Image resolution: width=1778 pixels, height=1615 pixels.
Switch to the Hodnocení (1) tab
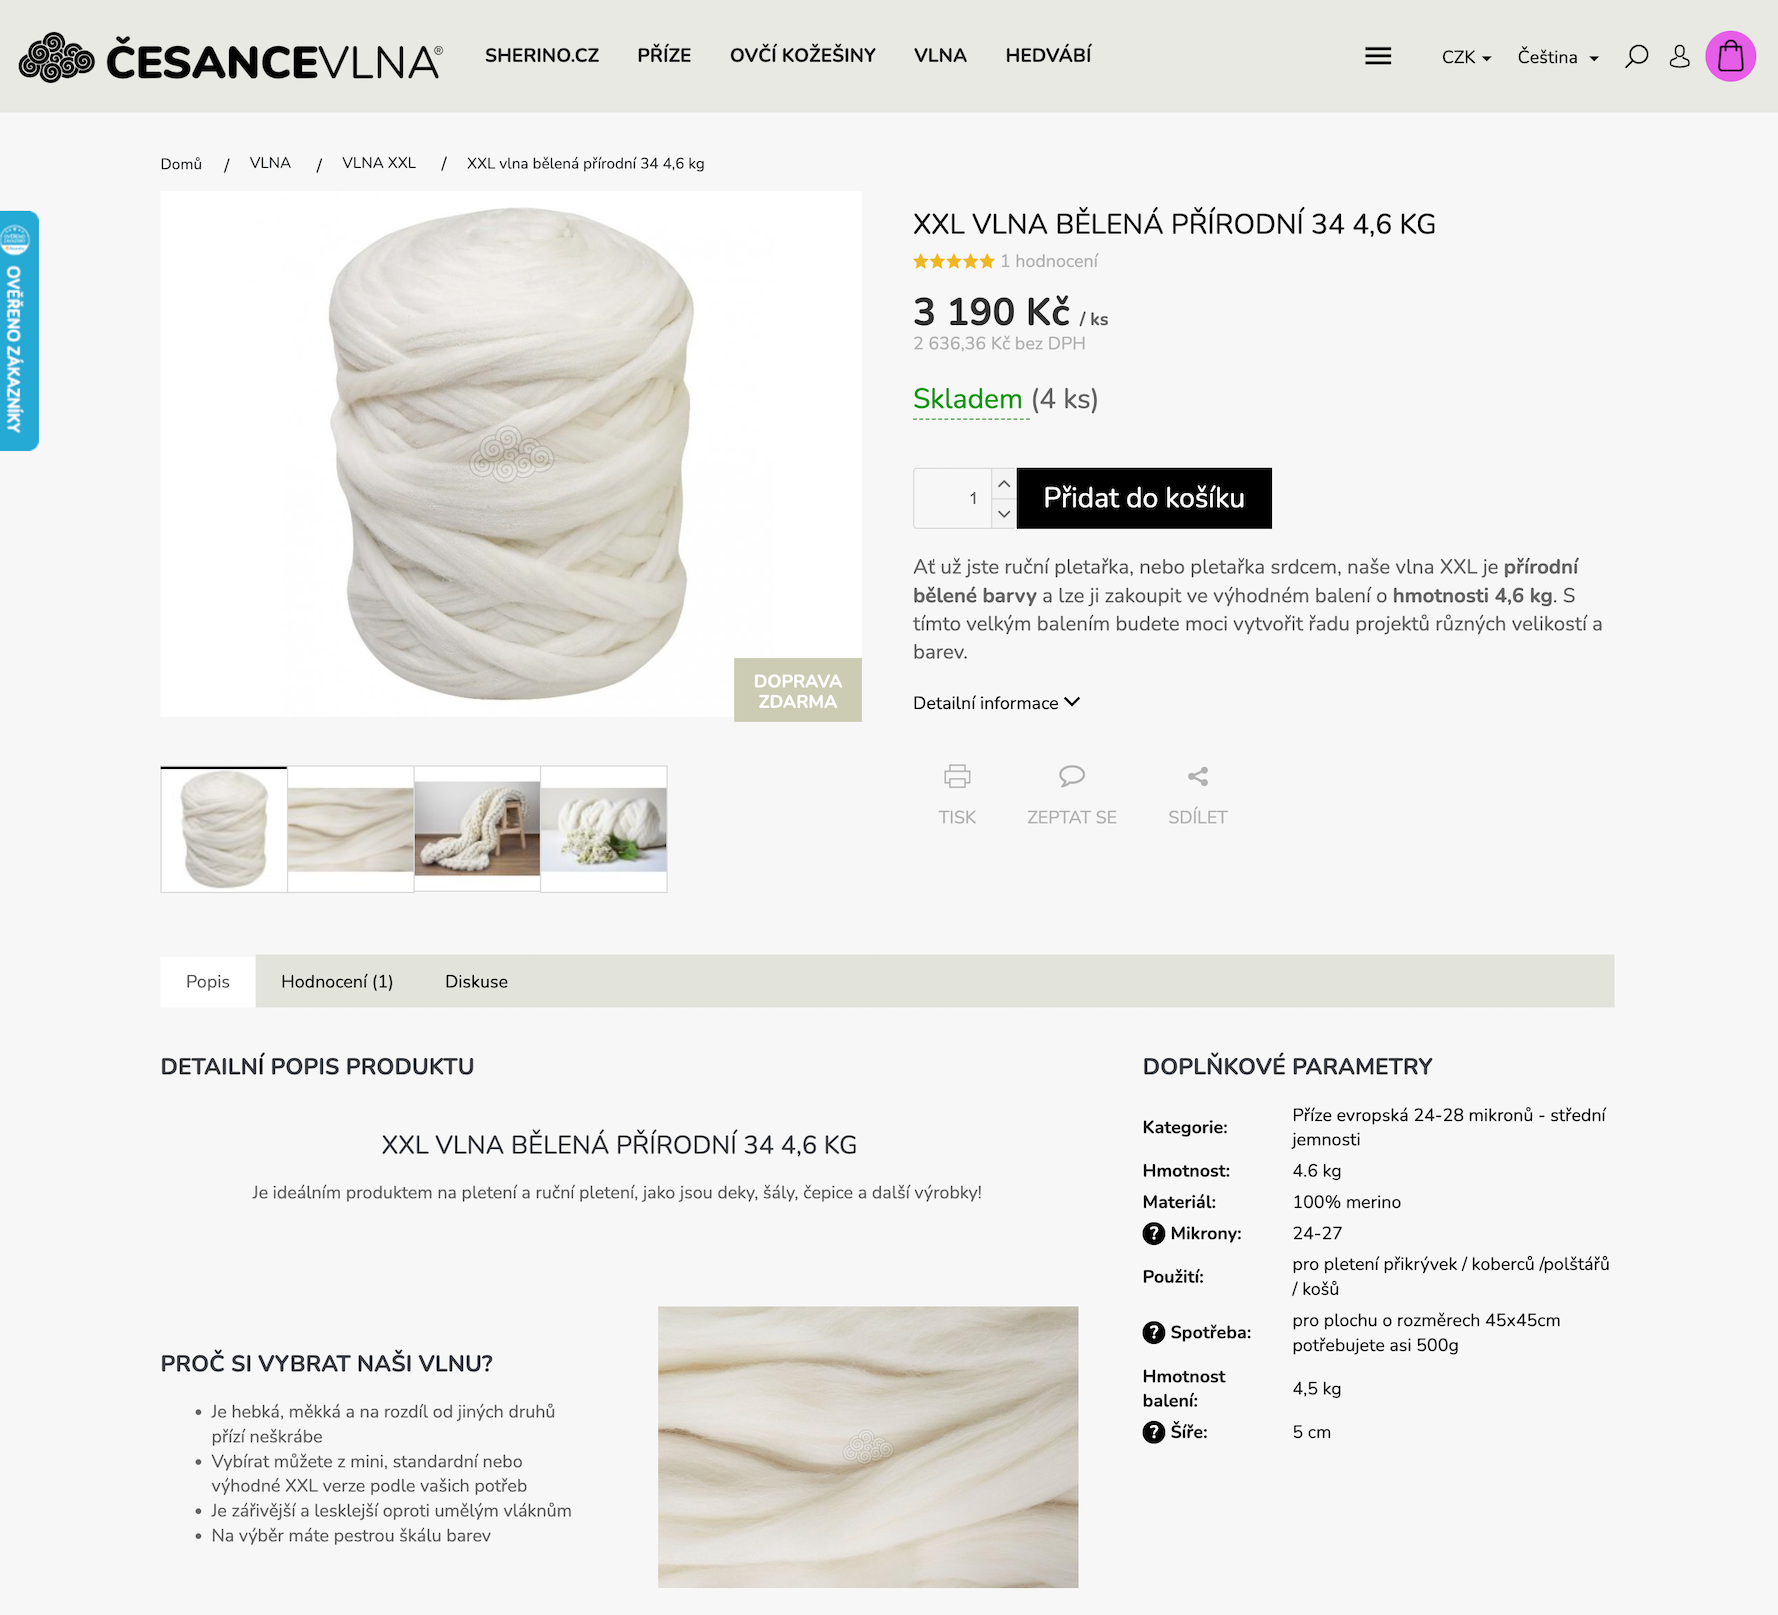(x=337, y=982)
